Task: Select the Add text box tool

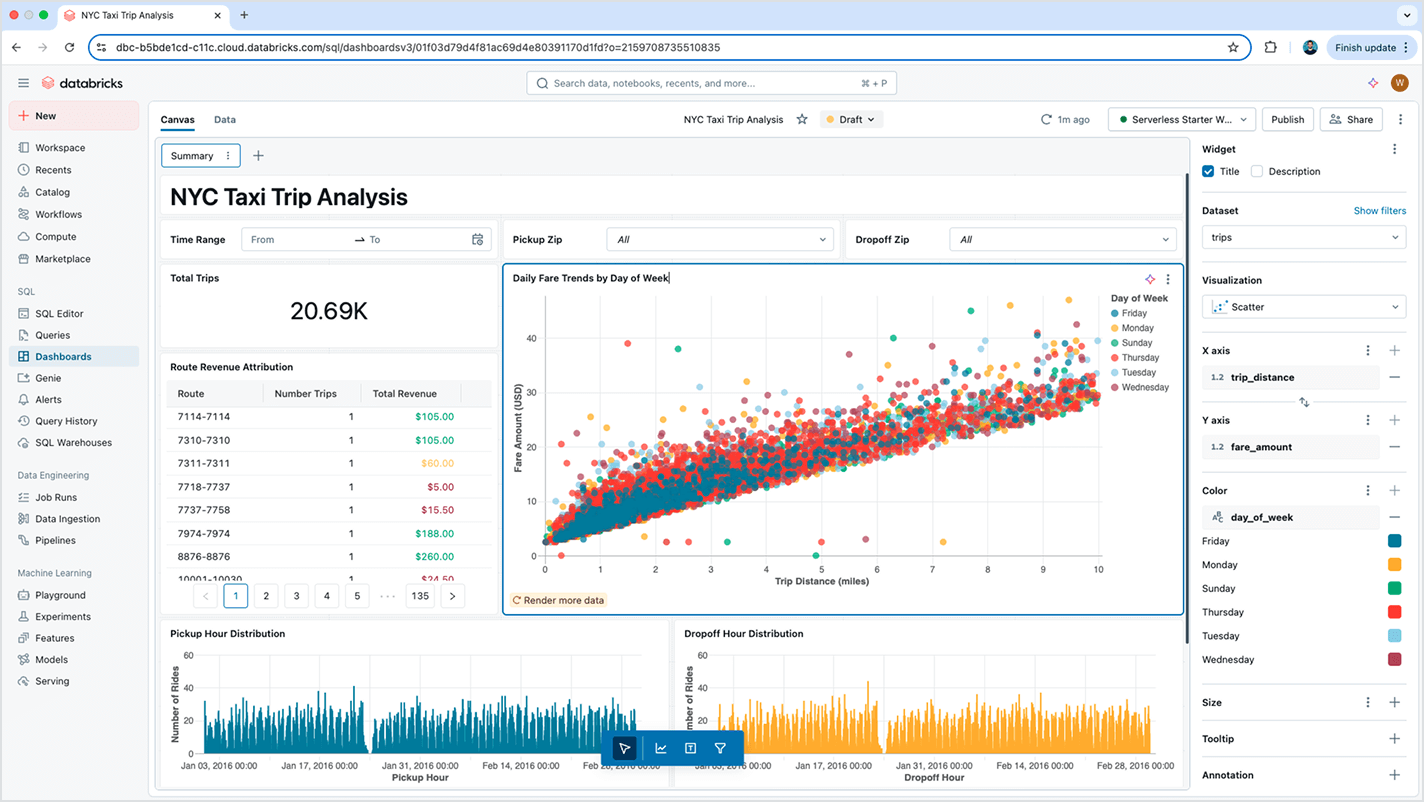Action: pyautogui.click(x=690, y=747)
